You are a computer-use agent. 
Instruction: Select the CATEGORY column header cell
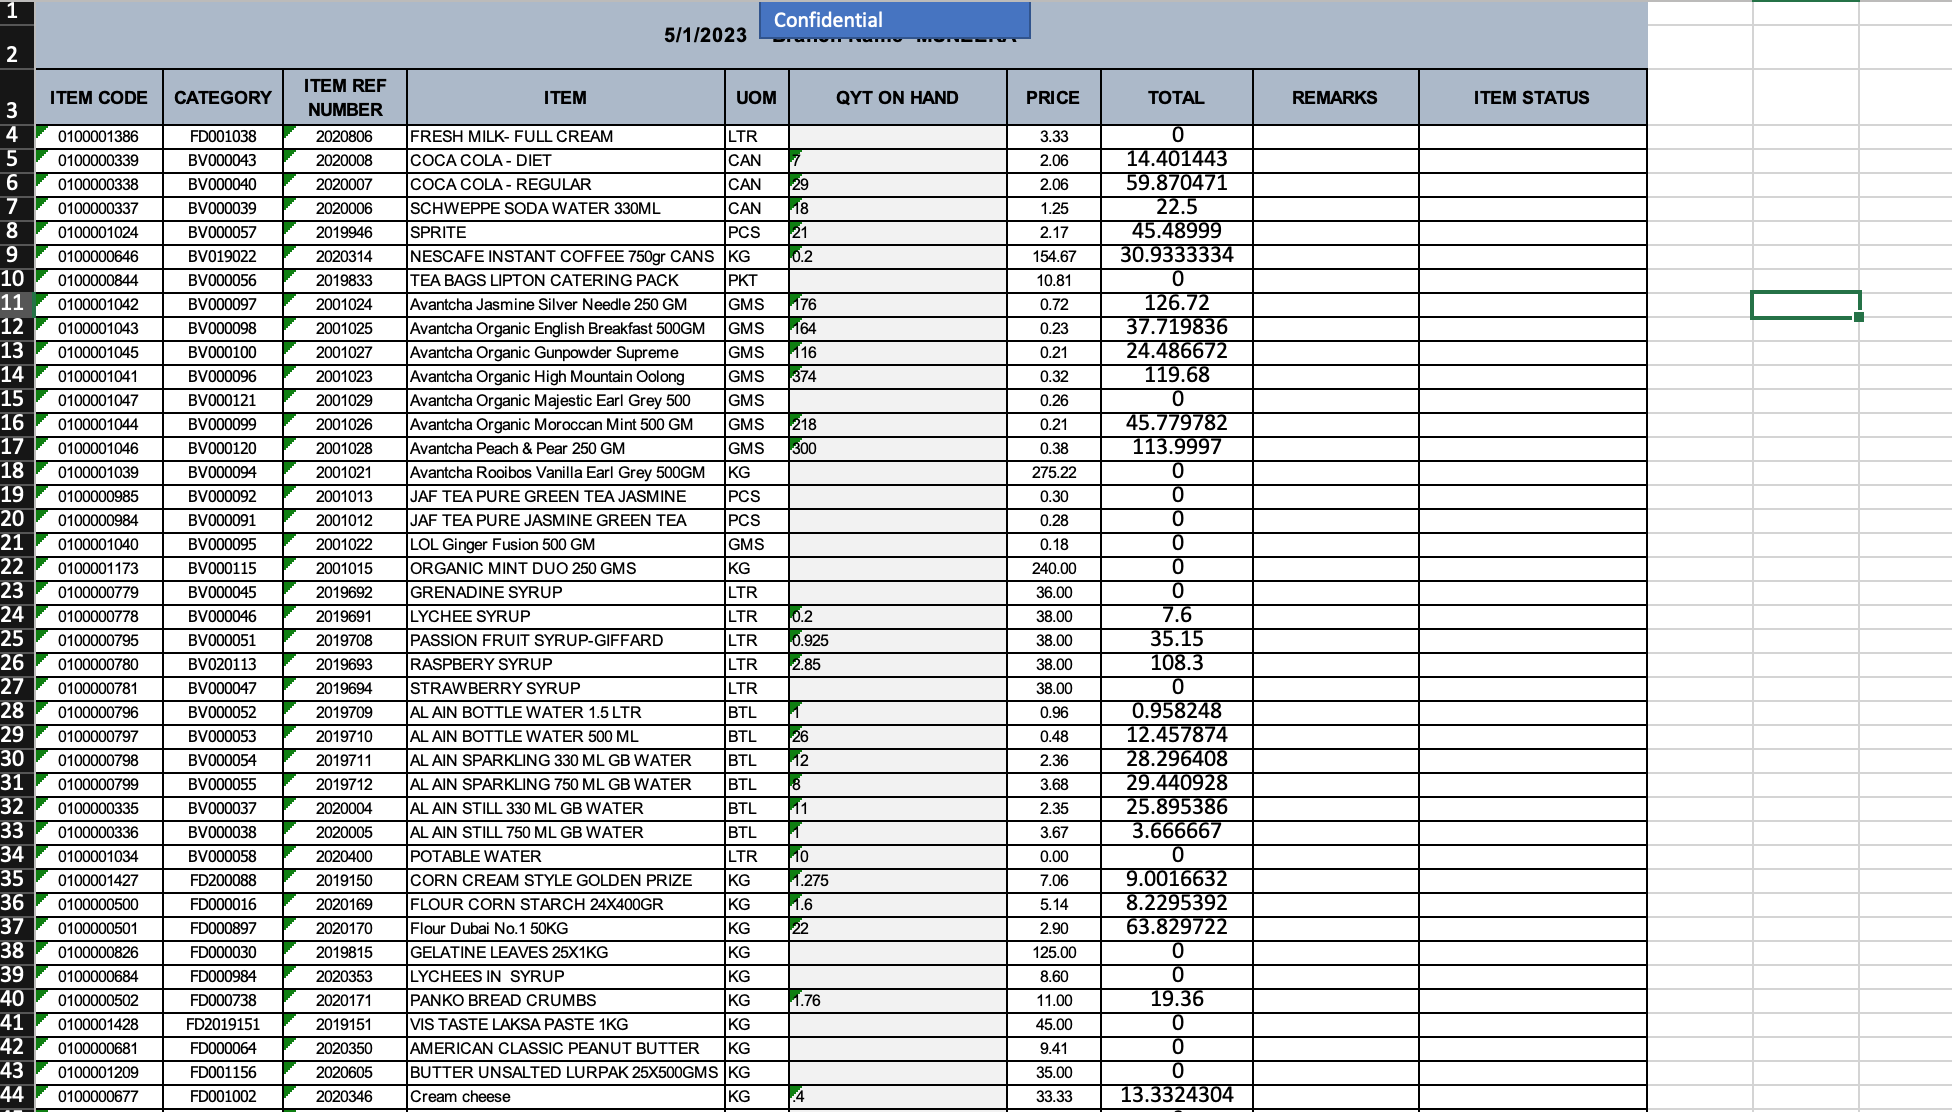(222, 98)
